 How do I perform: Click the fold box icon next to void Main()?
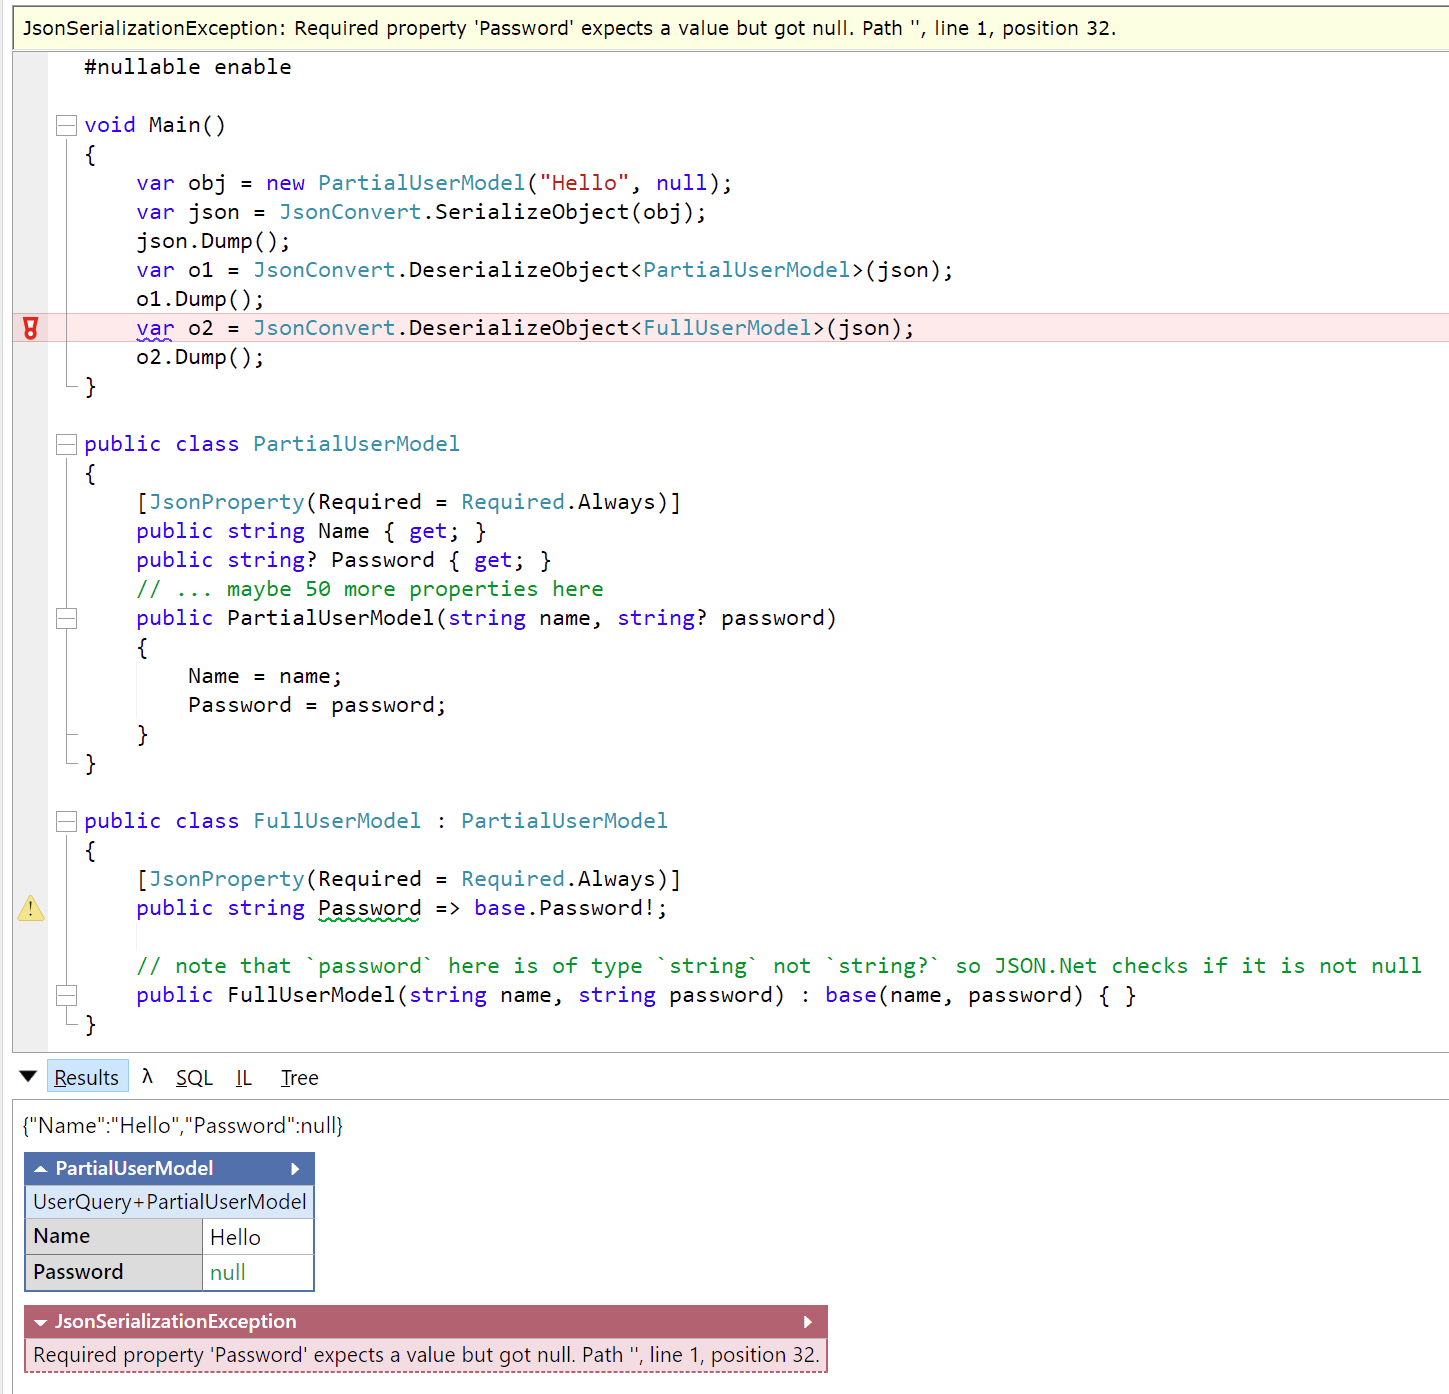66,125
